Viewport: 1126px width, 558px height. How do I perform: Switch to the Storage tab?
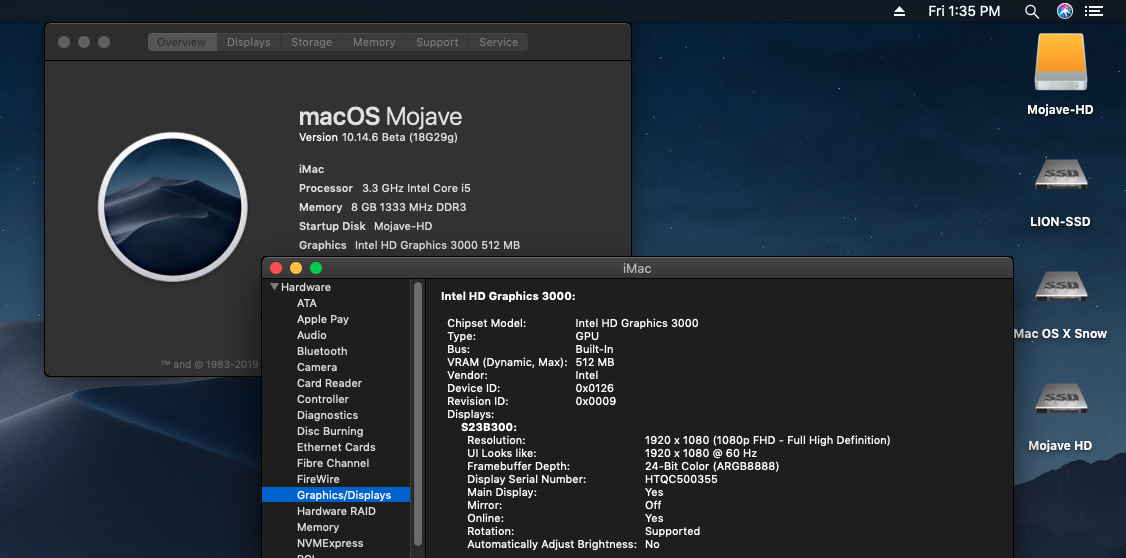[312, 42]
